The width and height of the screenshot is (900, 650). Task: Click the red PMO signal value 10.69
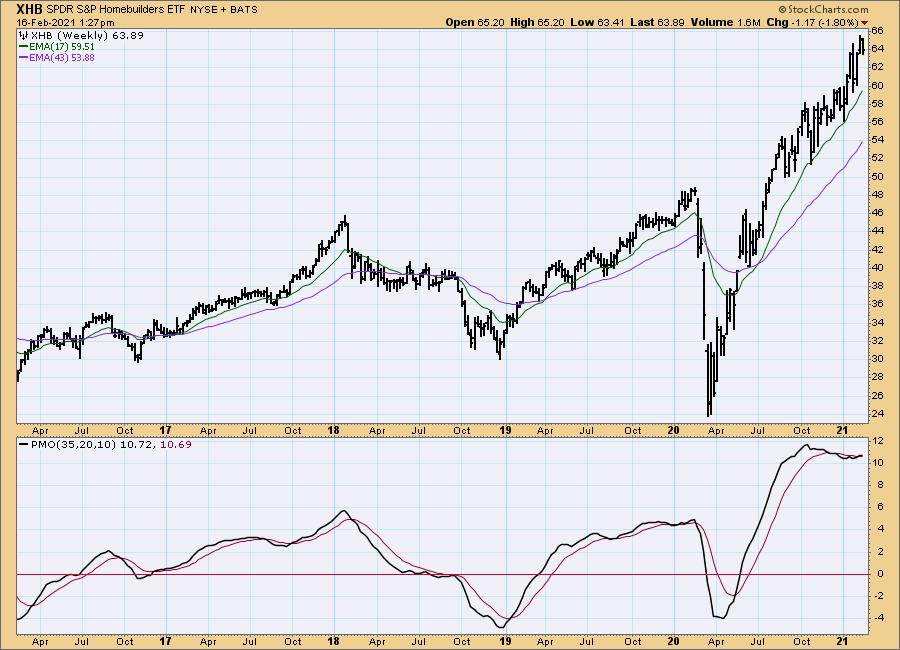(176, 444)
